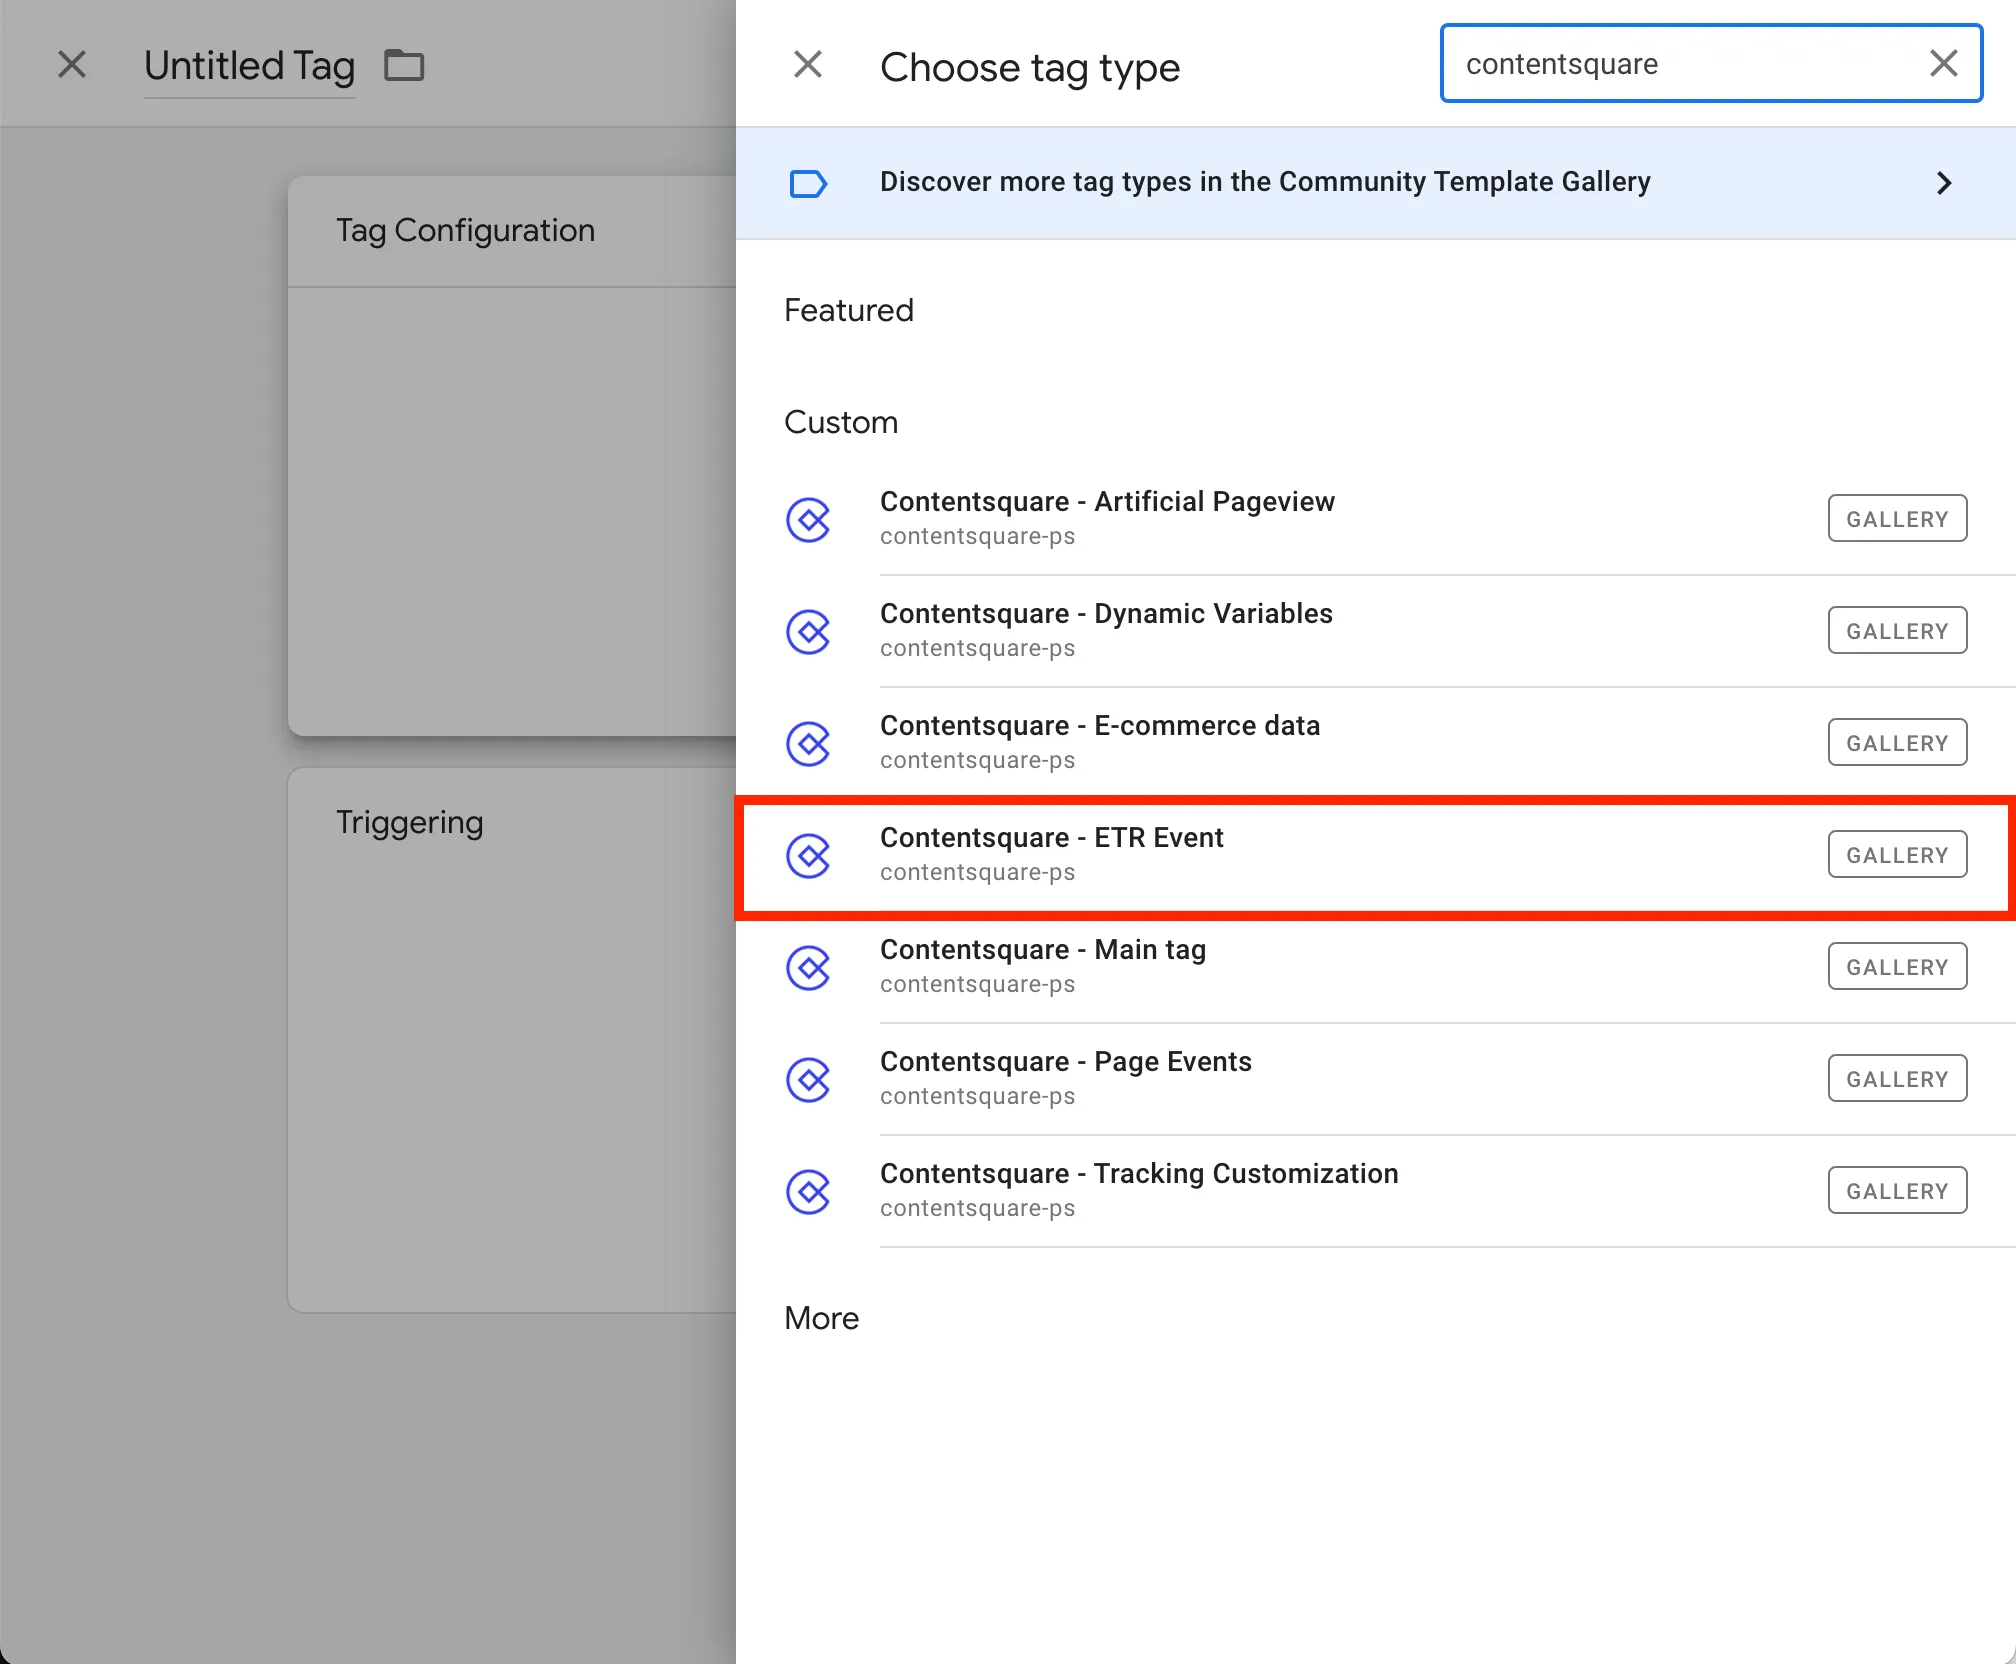This screenshot has width=2016, height=1664.
Task: Click in the tag type search field
Action: point(1680,64)
